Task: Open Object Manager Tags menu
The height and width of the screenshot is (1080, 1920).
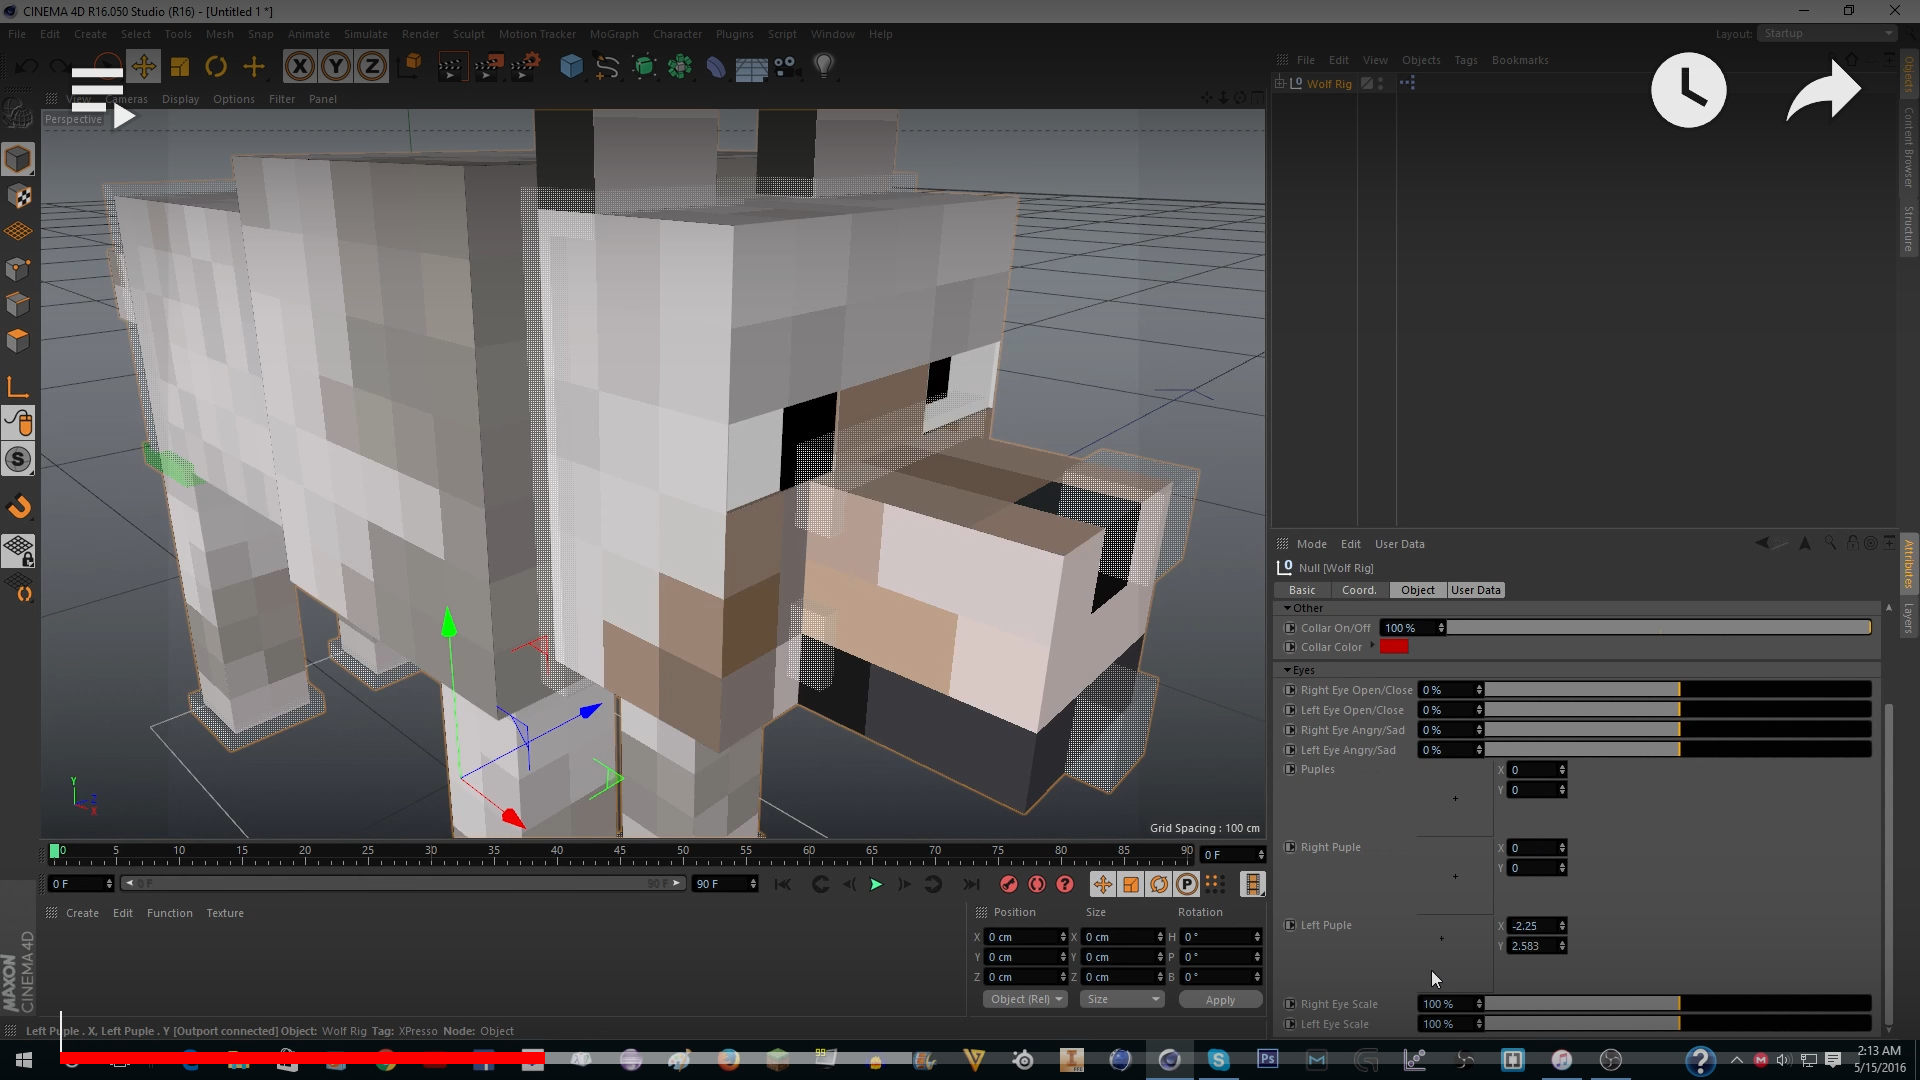Action: point(1466,60)
